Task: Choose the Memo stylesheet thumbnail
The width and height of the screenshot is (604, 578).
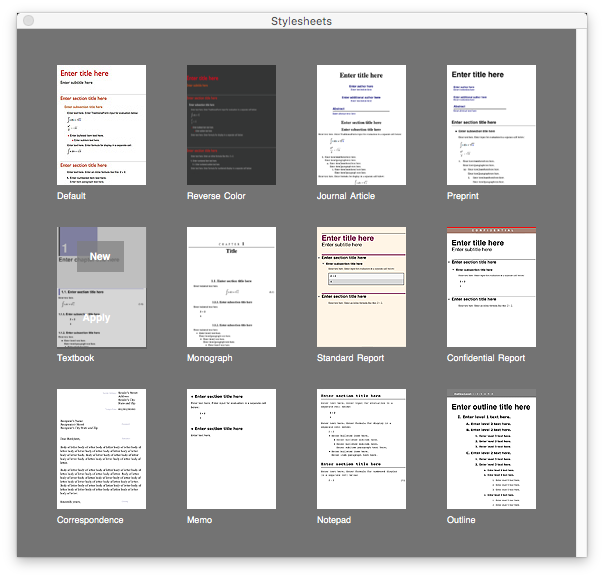Action: [231, 449]
